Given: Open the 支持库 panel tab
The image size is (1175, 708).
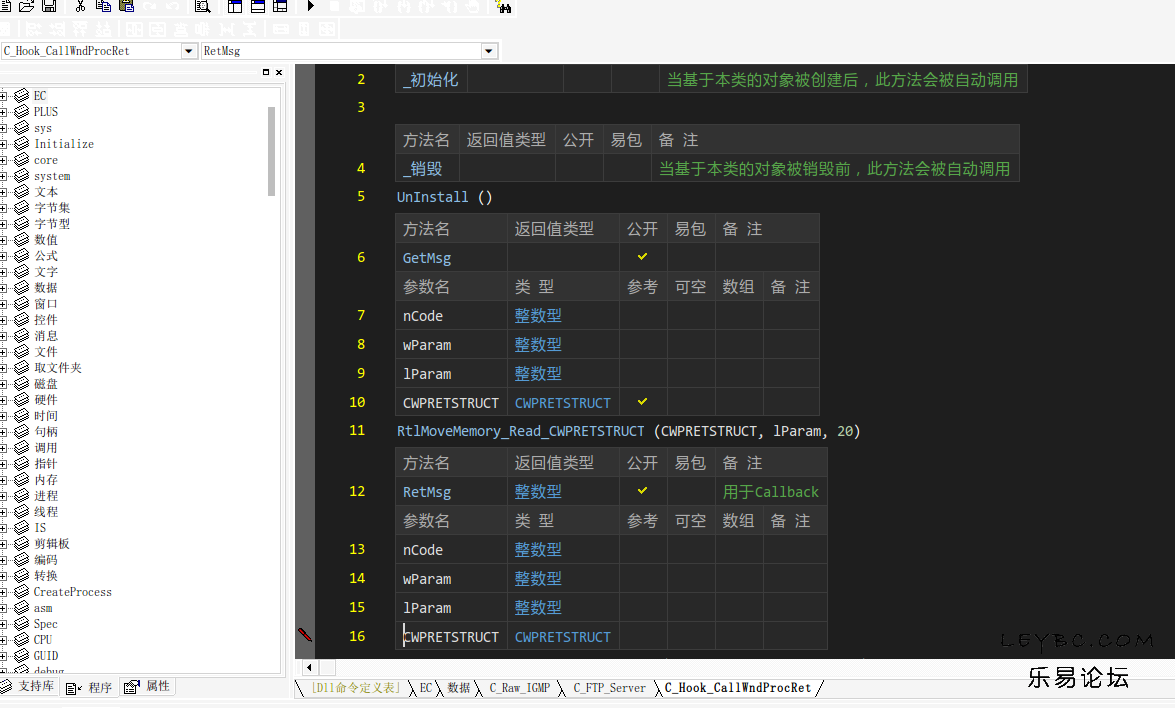Looking at the screenshot, I should pos(28,686).
